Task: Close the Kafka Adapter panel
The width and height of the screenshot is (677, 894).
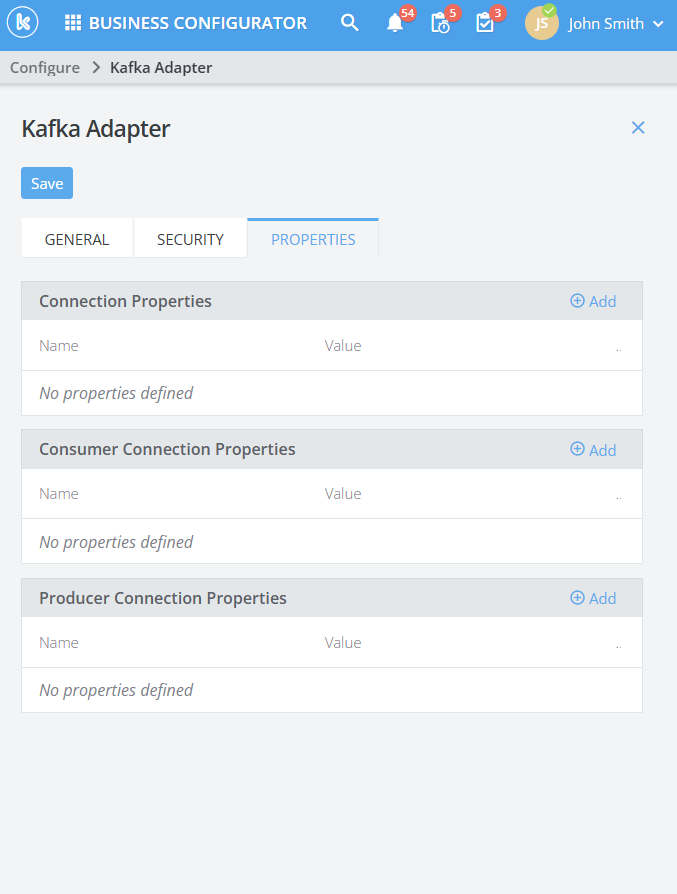Action: (638, 127)
